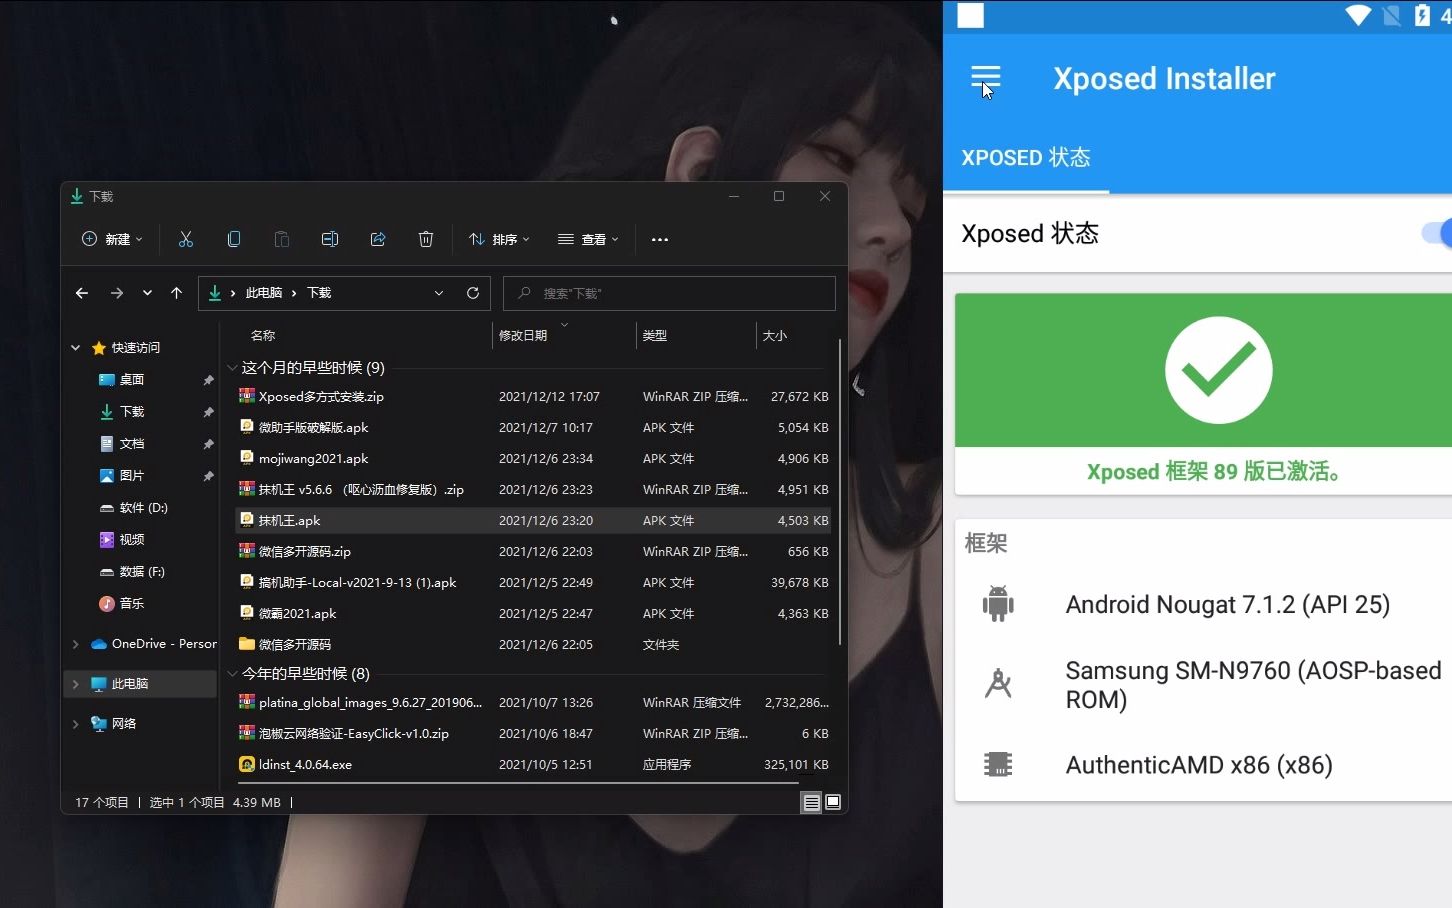Click the AuthenticAMD chip icon

pyautogui.click(x=998, y=765)
